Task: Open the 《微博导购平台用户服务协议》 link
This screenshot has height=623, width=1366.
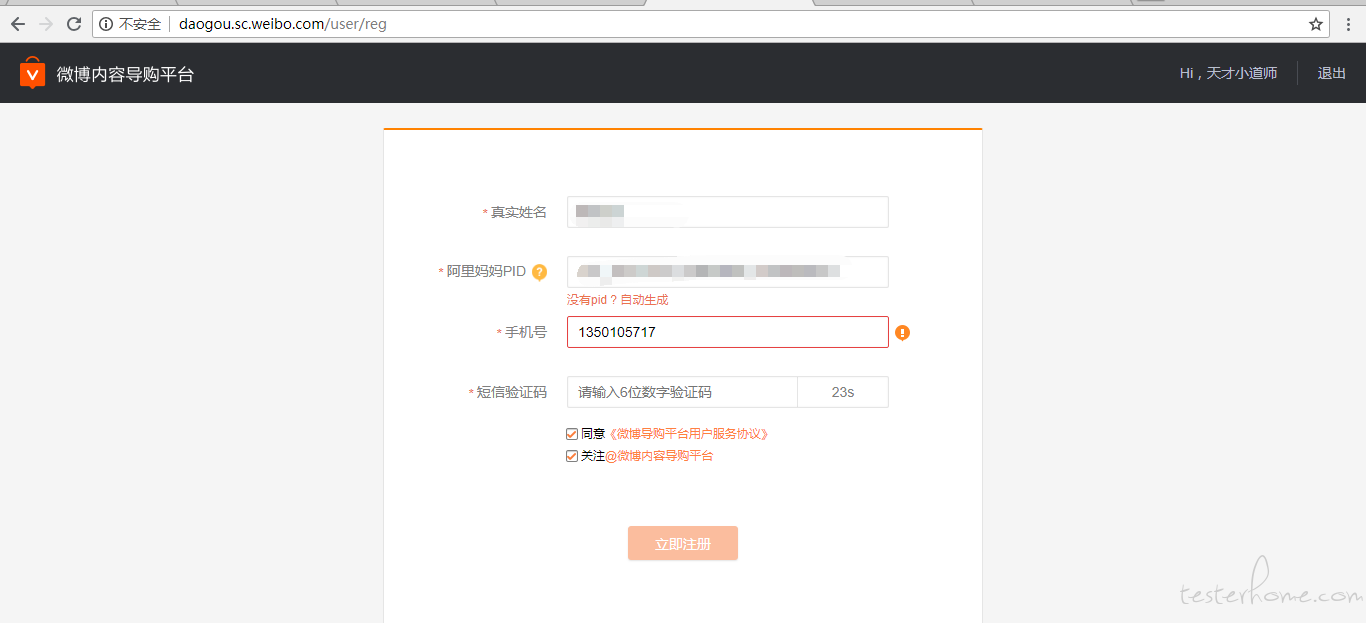Action: [688, 434]
